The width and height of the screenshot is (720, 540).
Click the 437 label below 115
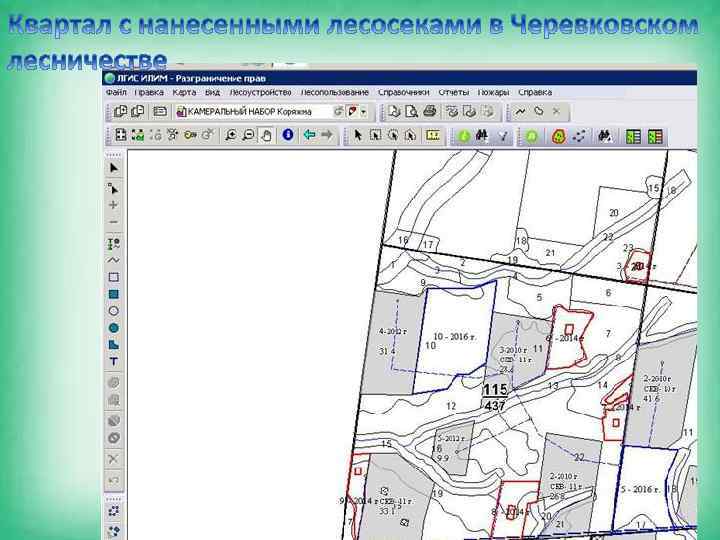coord(495,405)
